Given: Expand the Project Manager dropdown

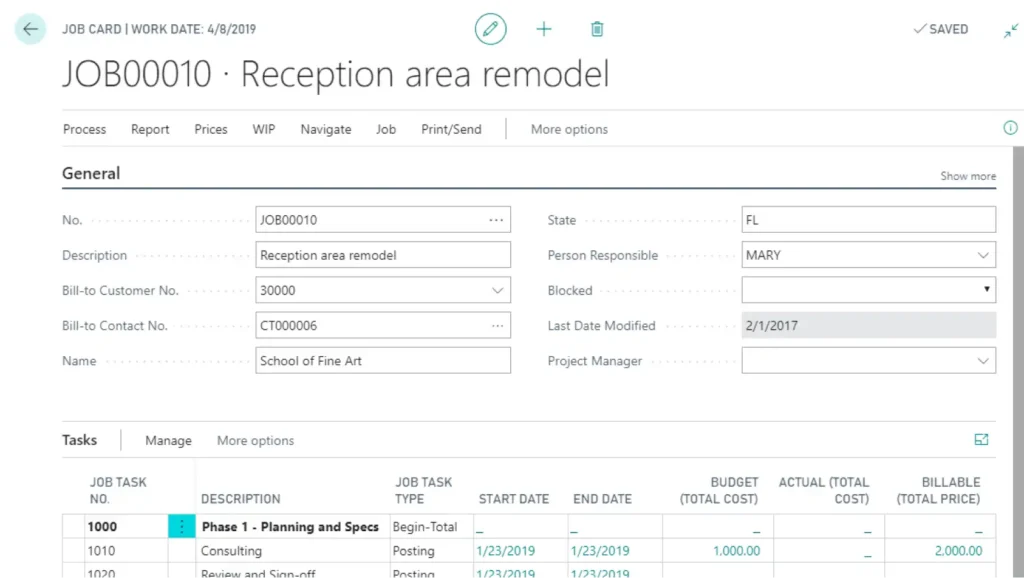Looking at the screenshot, I should point(982,361).
